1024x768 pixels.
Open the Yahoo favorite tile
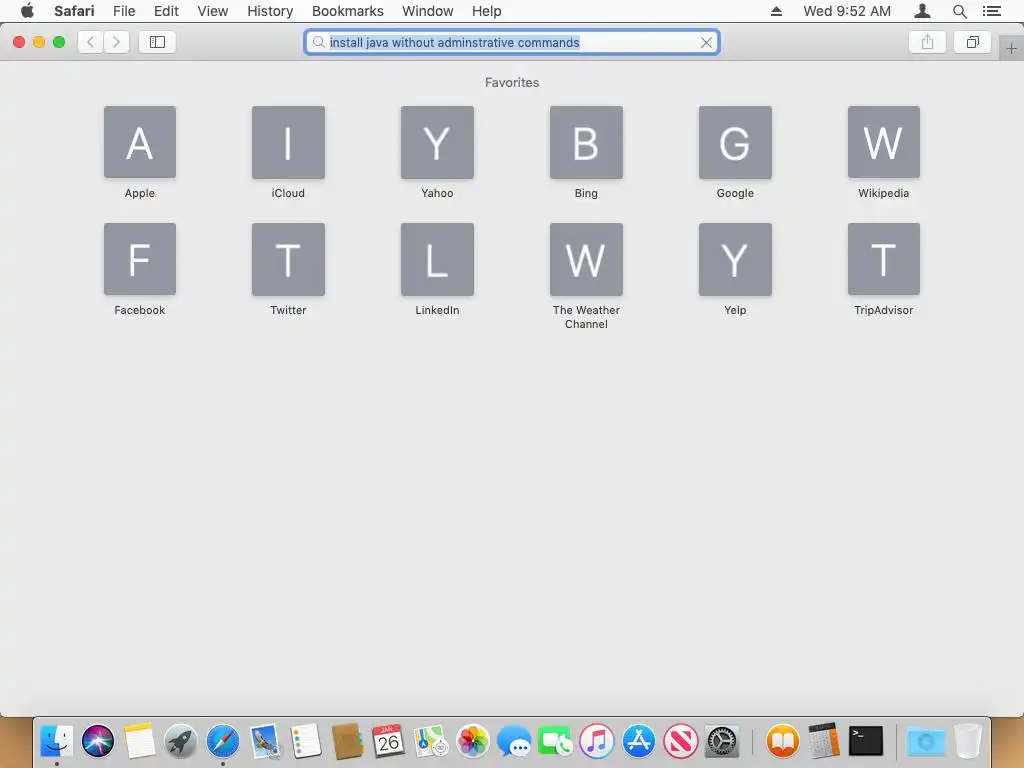click(437, 142)
